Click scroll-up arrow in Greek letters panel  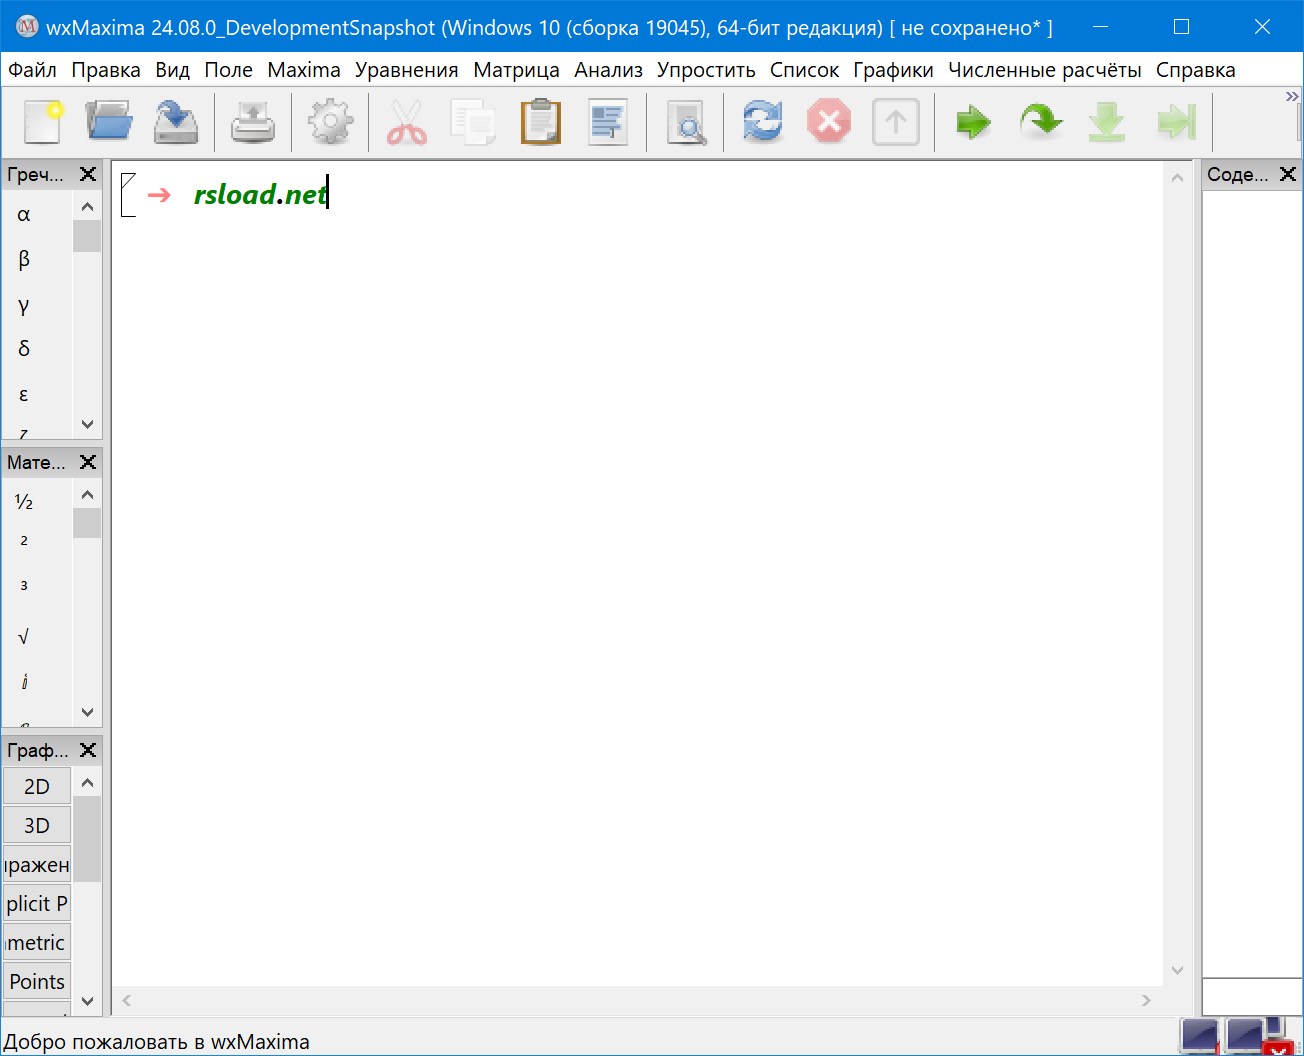[87, 207]
